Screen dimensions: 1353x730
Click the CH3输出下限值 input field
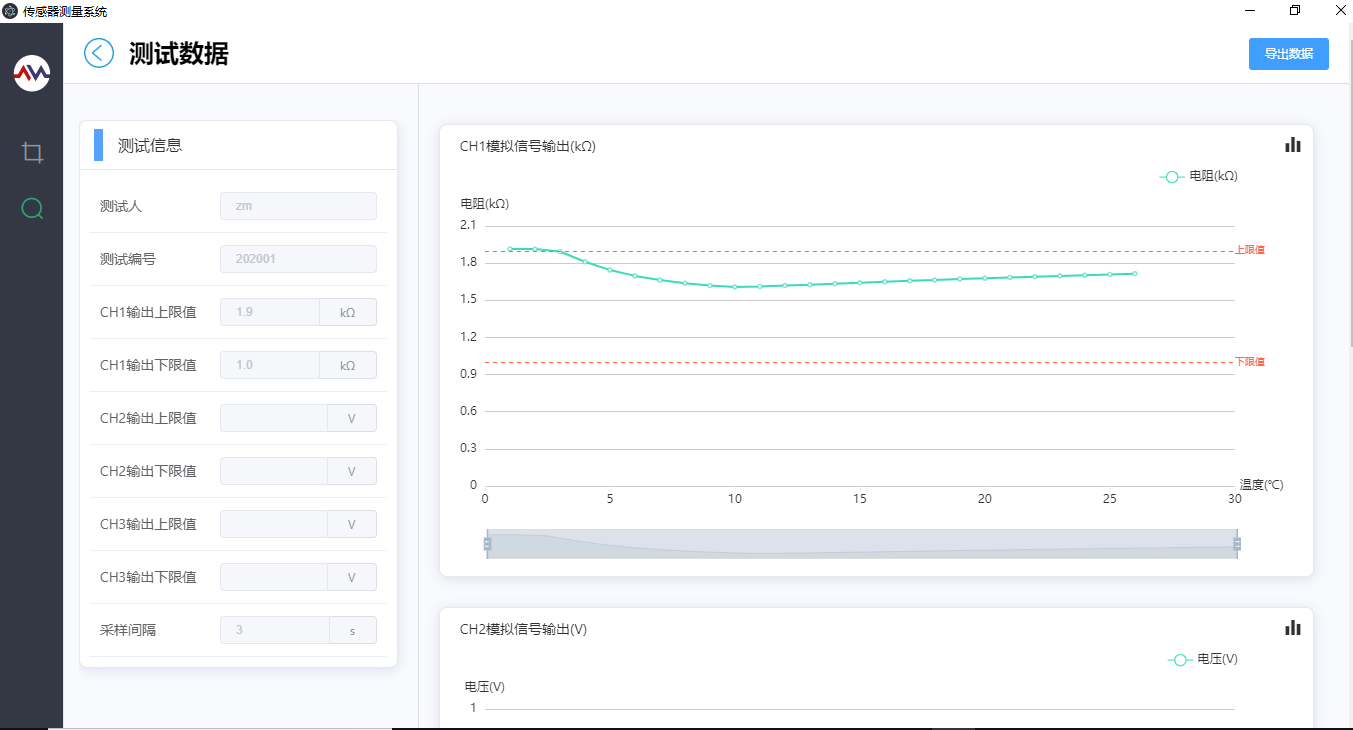click(273, 577)
